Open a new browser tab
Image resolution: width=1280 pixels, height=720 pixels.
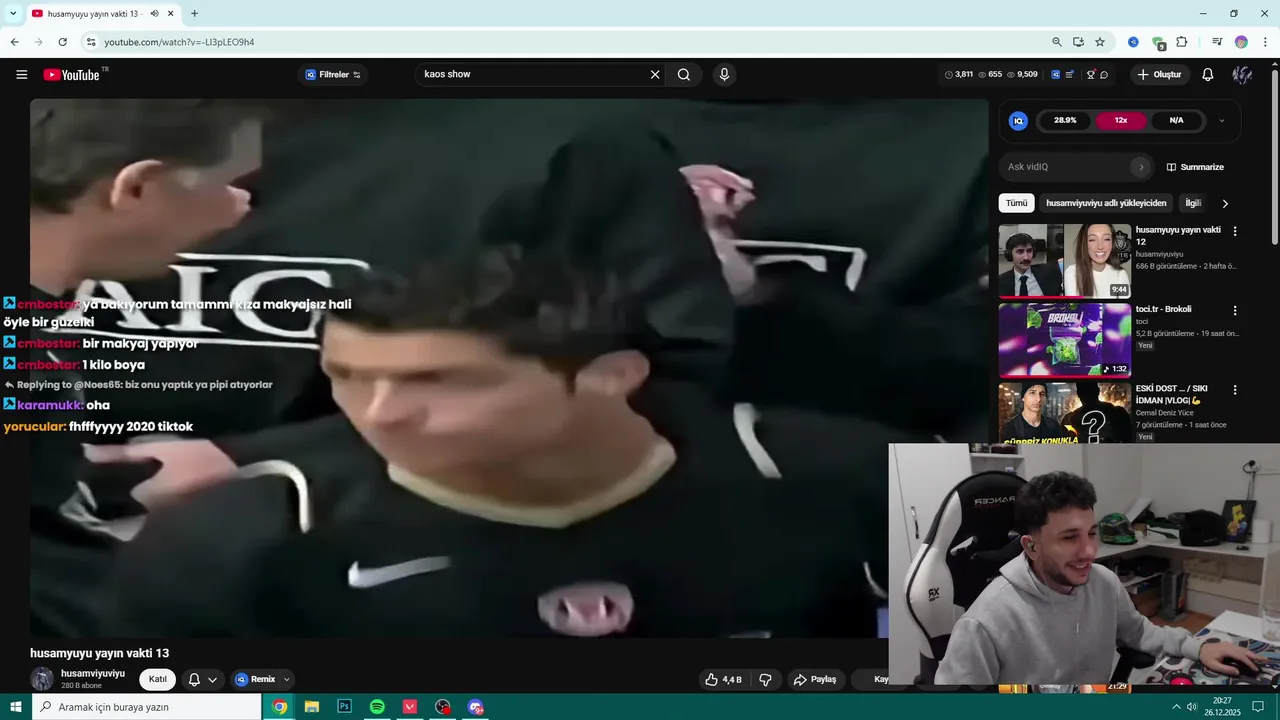click(x=194, y=14)
